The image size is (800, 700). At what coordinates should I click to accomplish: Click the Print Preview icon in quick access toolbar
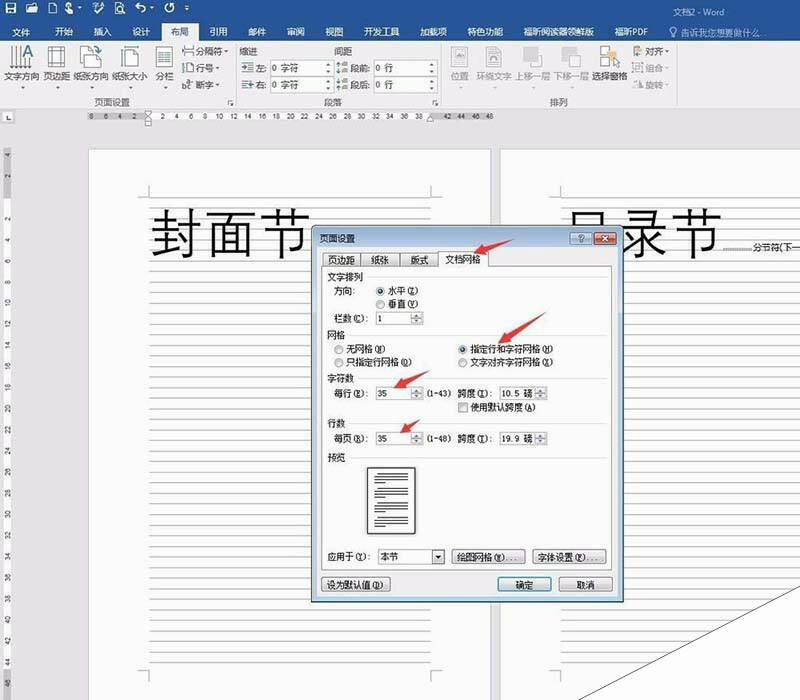119,8
